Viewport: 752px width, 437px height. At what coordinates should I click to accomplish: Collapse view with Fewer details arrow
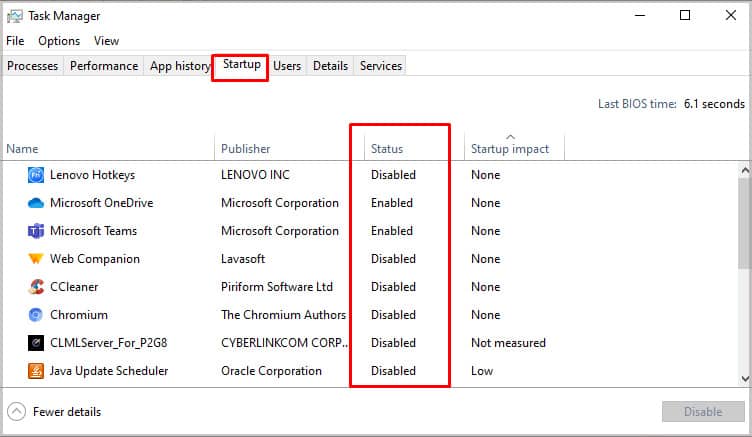(16, 412)
